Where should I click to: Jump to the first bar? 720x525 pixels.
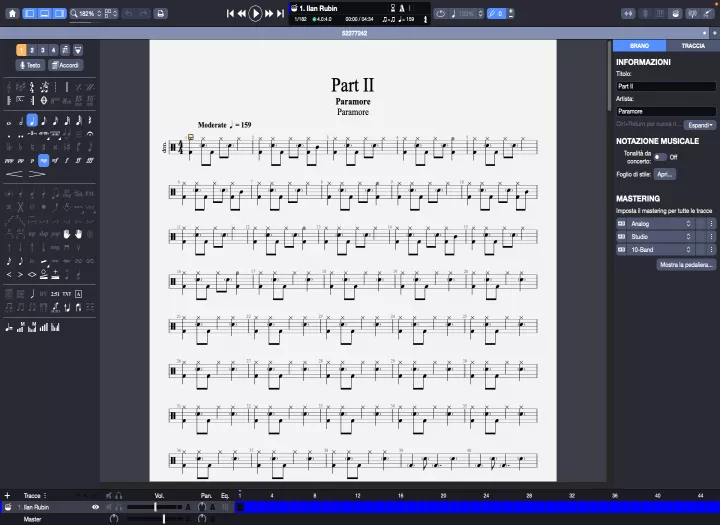(x=230, y=14)
